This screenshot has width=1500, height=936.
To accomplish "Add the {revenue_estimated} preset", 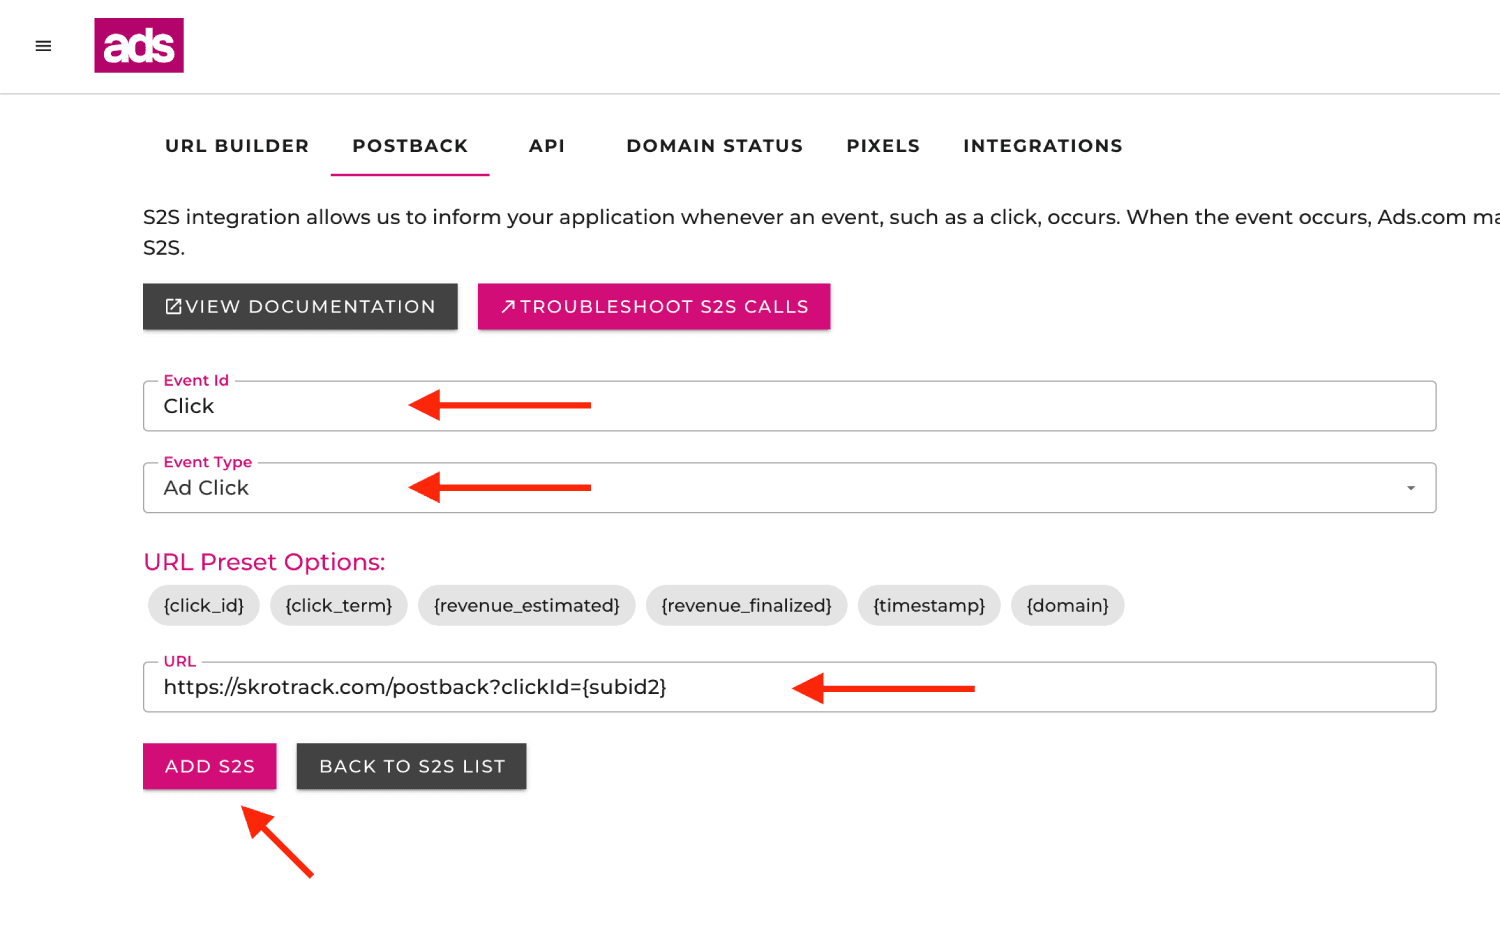I will pyautogui.click(x=527, y=605).
